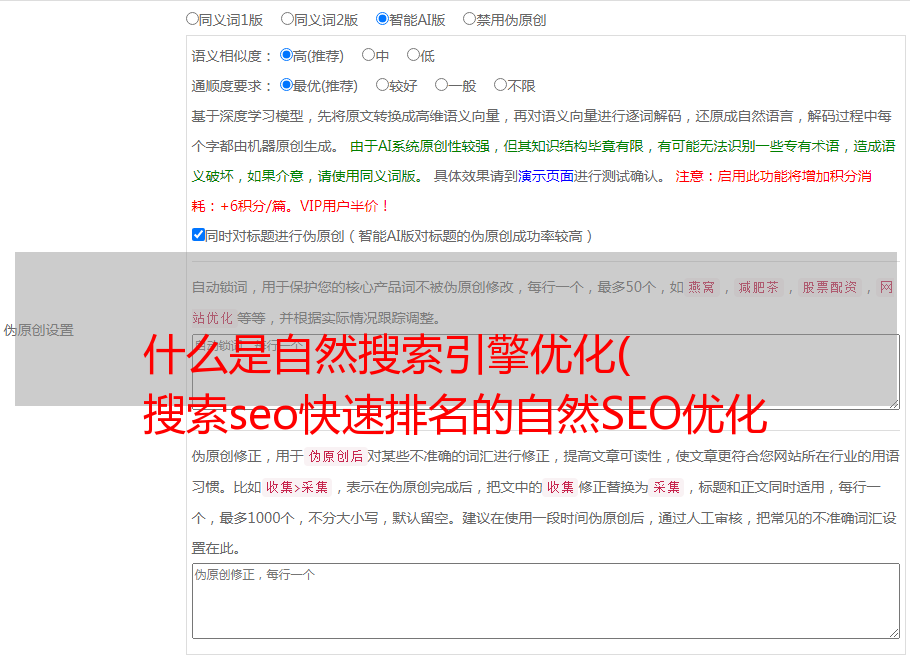This screenshot has width=911, height=658.
Task: Set 语义相似度 to 高(推荐)
Action: tap(286, 55)
